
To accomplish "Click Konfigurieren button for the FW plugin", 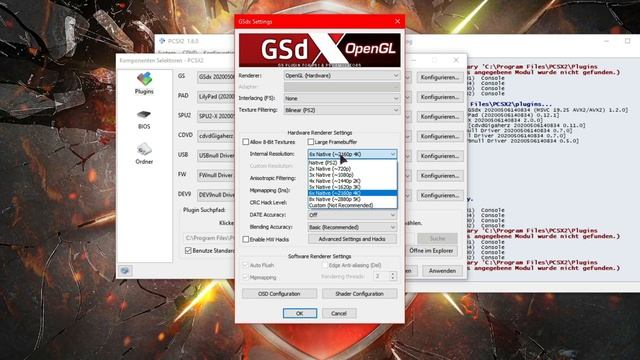I will 440,176.
